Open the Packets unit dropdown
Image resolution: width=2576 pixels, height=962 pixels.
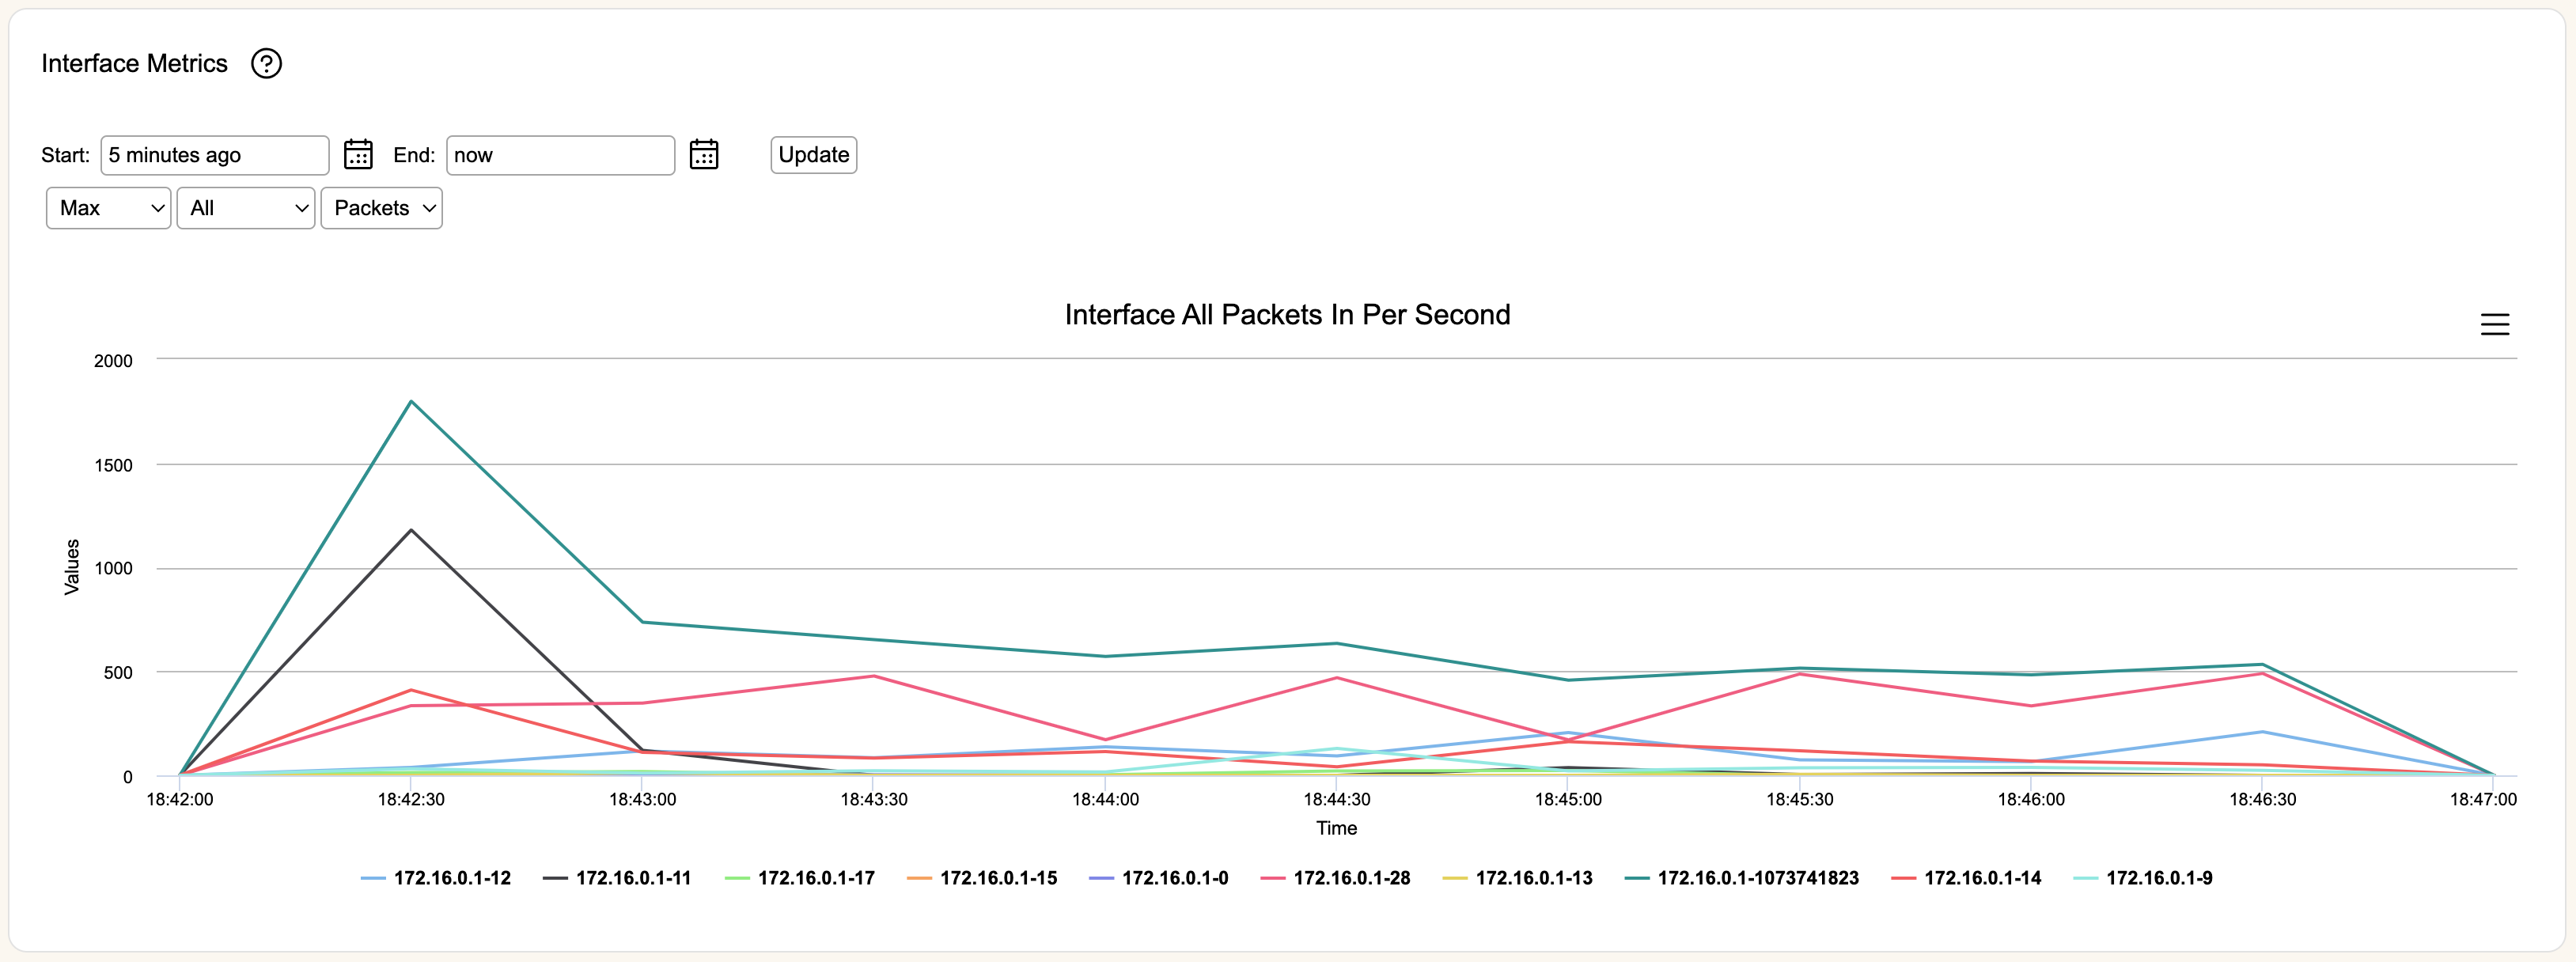(382, 208)
